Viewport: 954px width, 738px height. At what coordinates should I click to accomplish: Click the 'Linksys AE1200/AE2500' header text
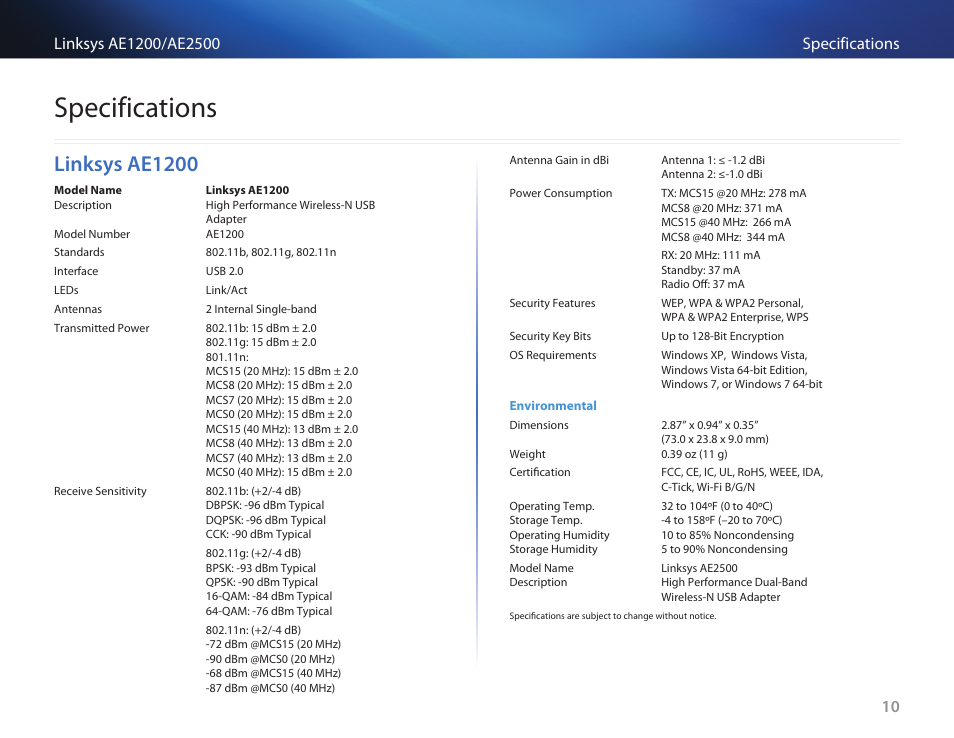(137, 44)
